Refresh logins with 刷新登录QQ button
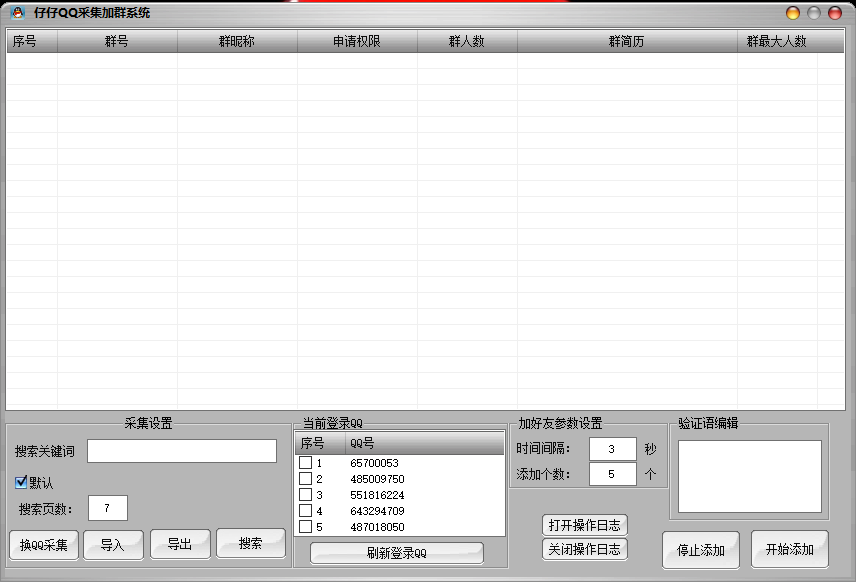The width and height of the screenshot is (856, 582). pos(397,553)
